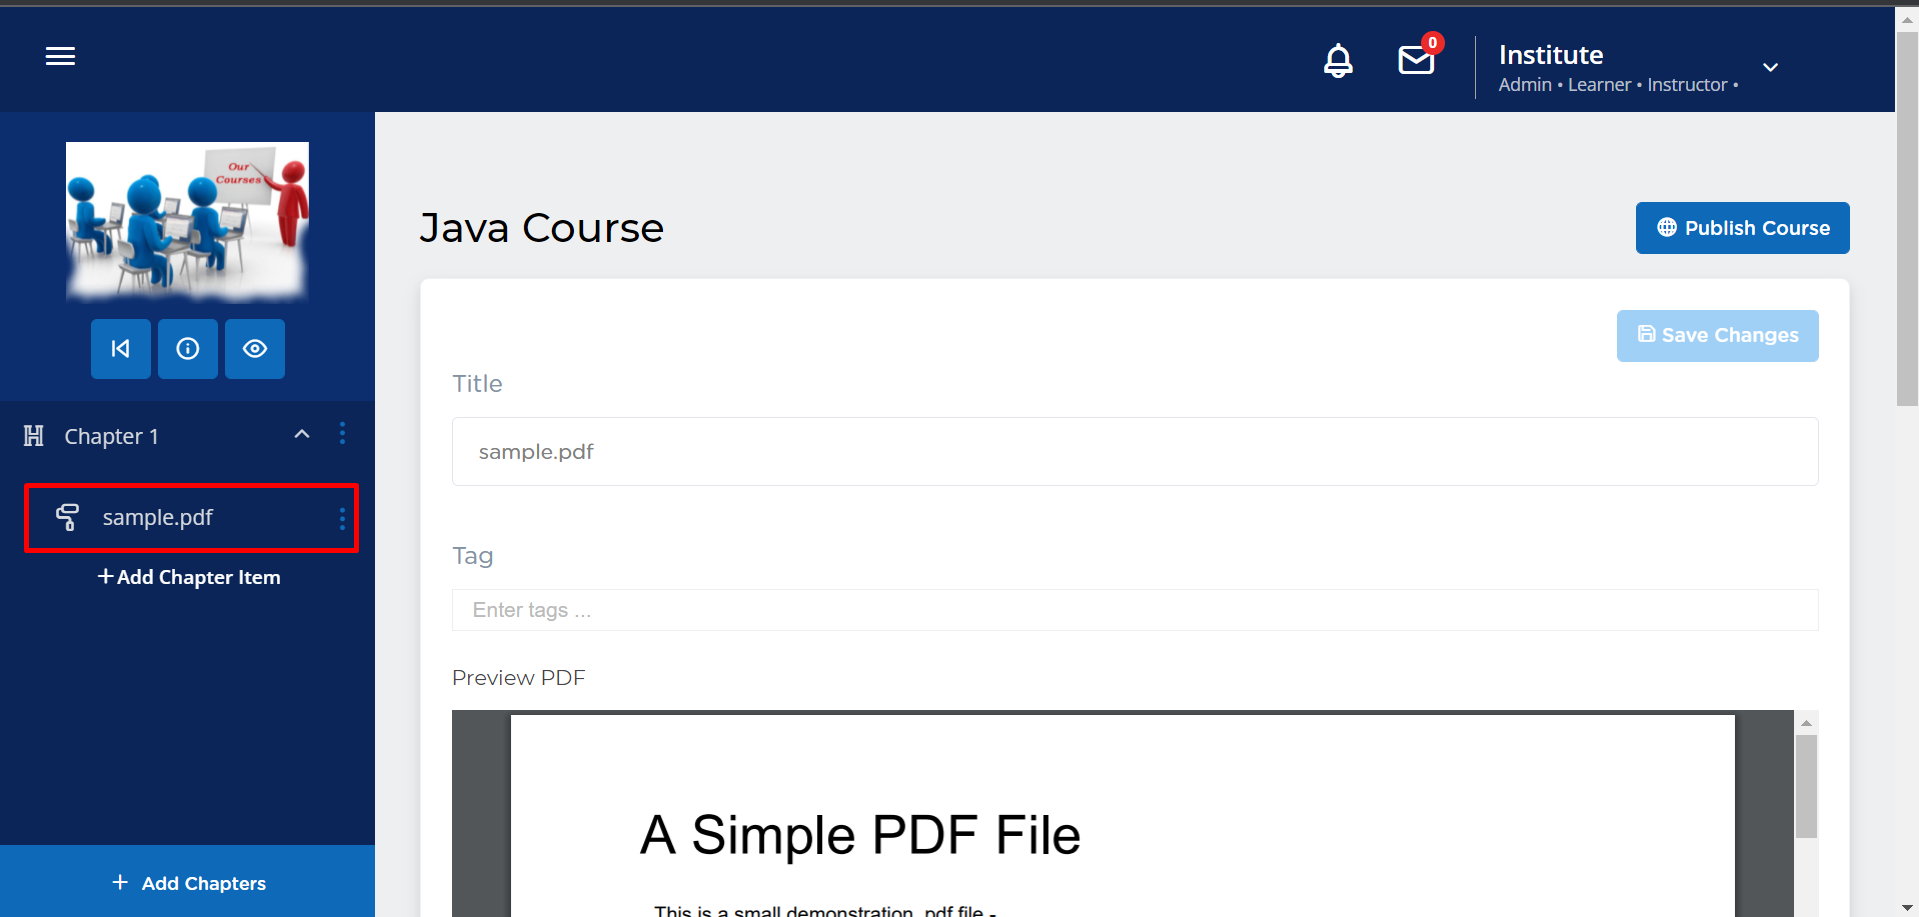Click the sample.pdf item type icon
The width and height of the screenshot is (1919, 917).
[67, 517]
